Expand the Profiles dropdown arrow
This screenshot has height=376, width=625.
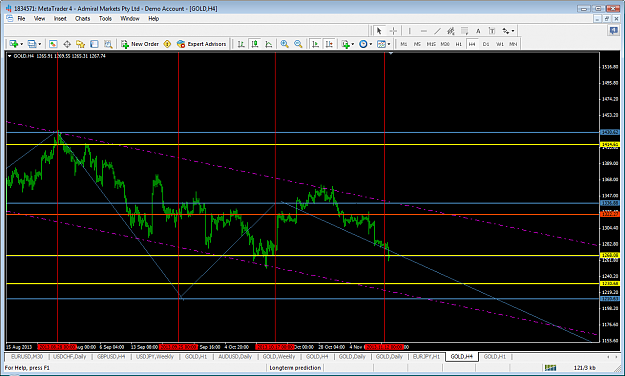click(x=40, y=44)
